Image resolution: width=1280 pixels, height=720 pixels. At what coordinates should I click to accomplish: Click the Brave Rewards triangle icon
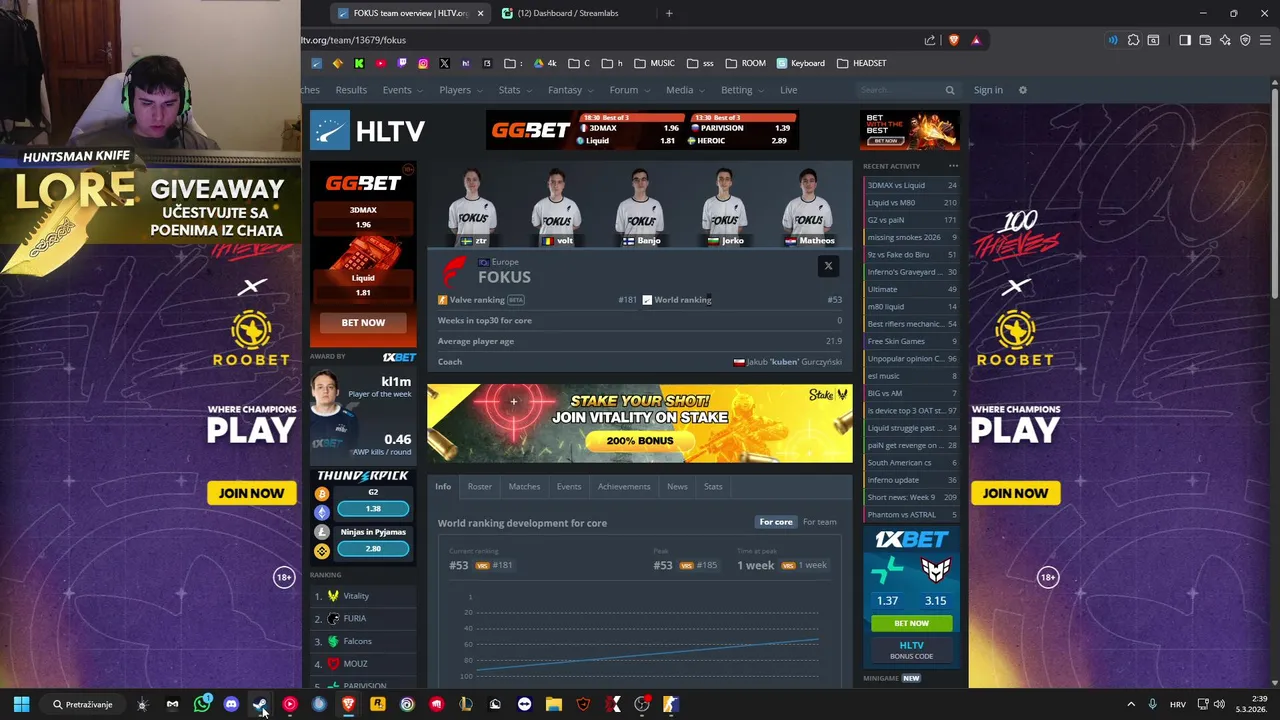point(976,40)
